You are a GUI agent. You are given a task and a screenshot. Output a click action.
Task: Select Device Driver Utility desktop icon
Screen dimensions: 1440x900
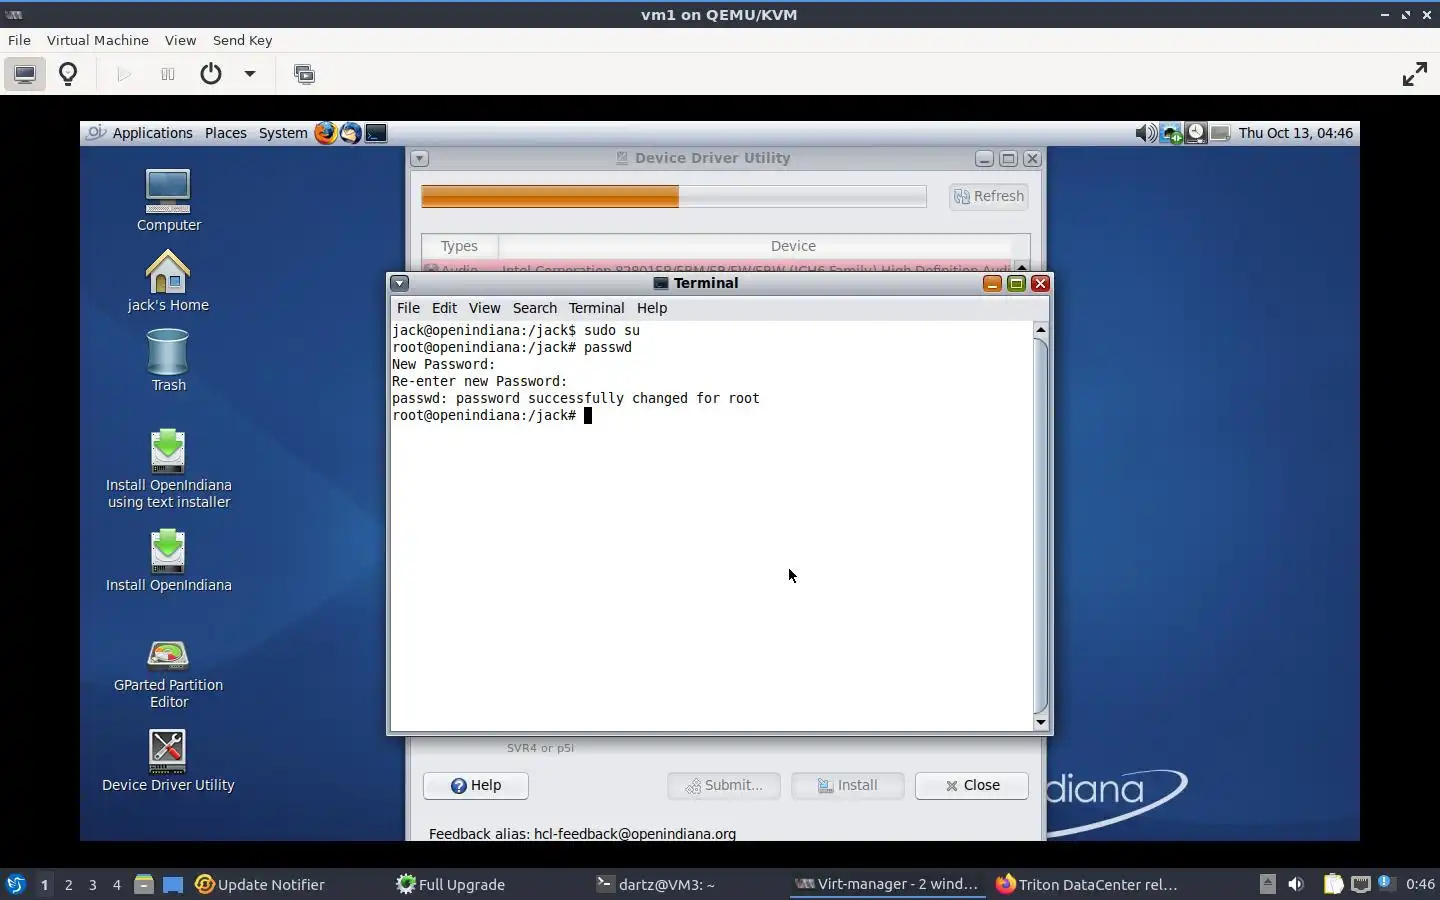[x=168, y=760]
